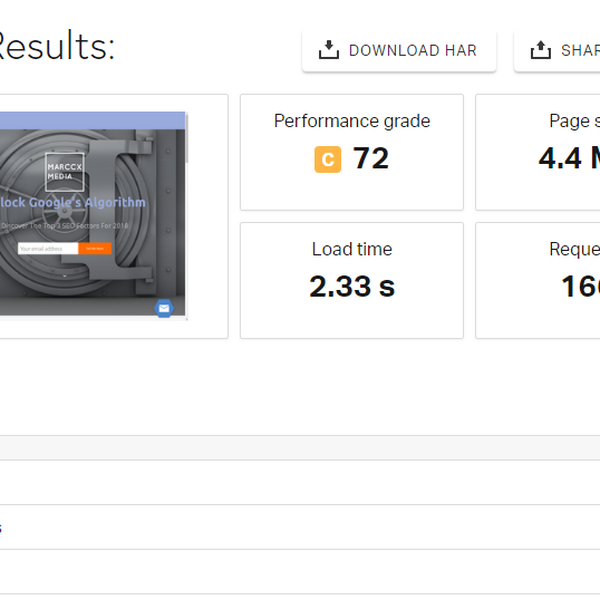Click the 2.33 s load time value
The image size is (600, 600).
[352, 287]
